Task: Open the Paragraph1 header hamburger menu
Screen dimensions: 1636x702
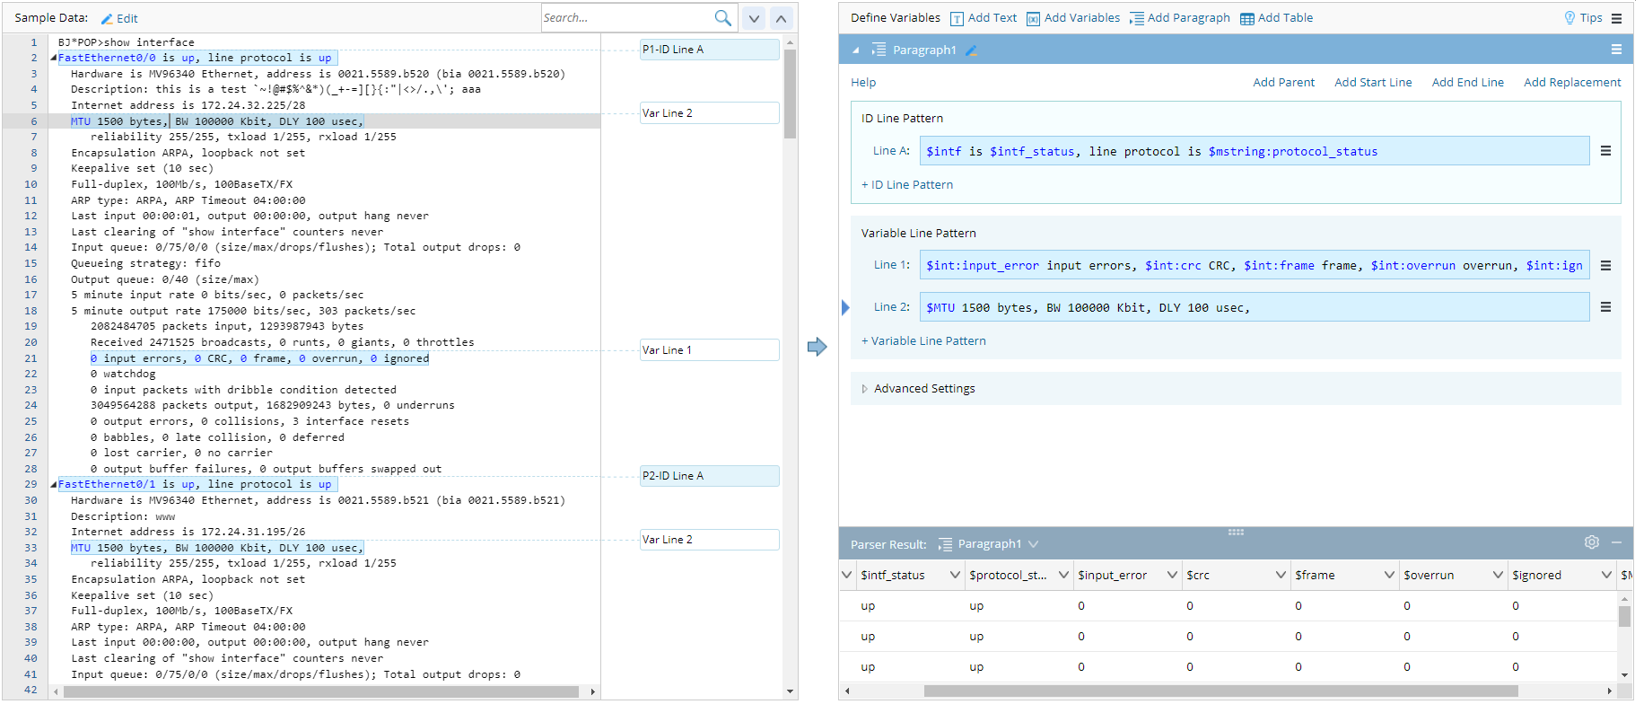Action: tap(1616, 49)
